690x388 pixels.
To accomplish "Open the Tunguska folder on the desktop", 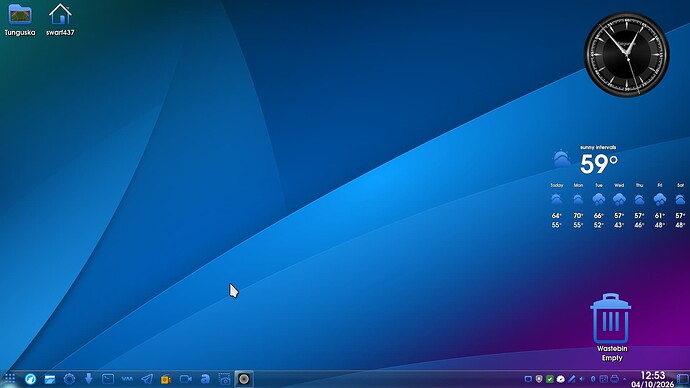I will 20,20.
